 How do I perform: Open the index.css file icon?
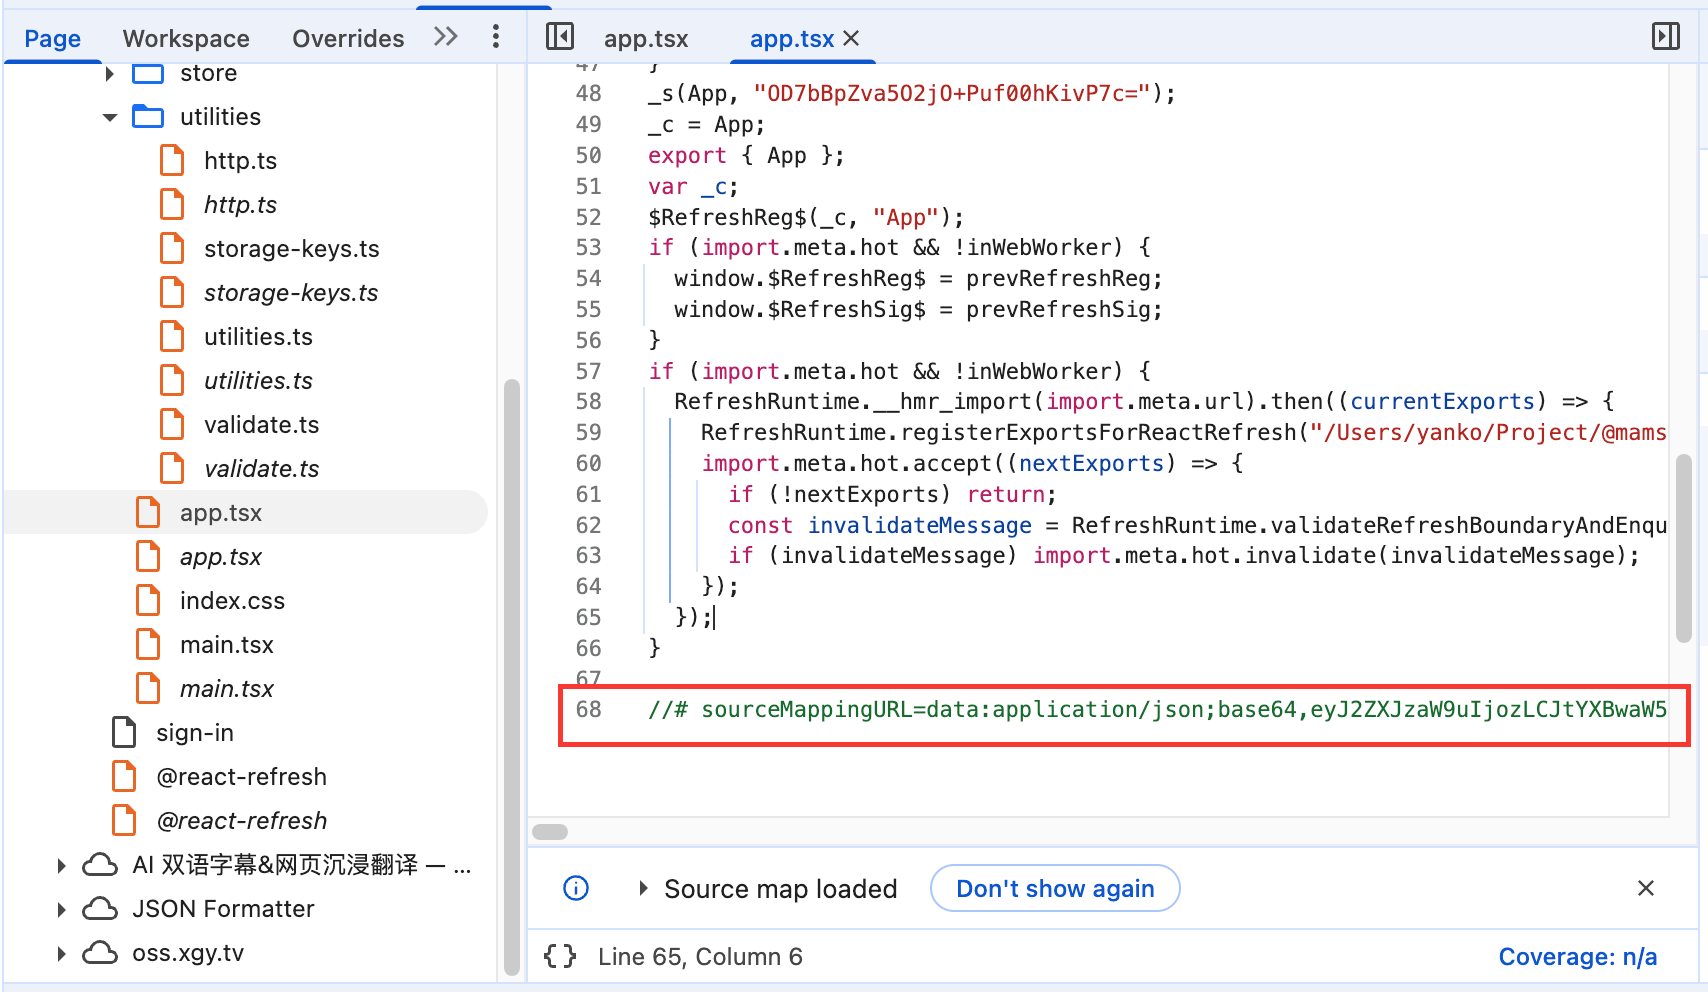point(148,600)
